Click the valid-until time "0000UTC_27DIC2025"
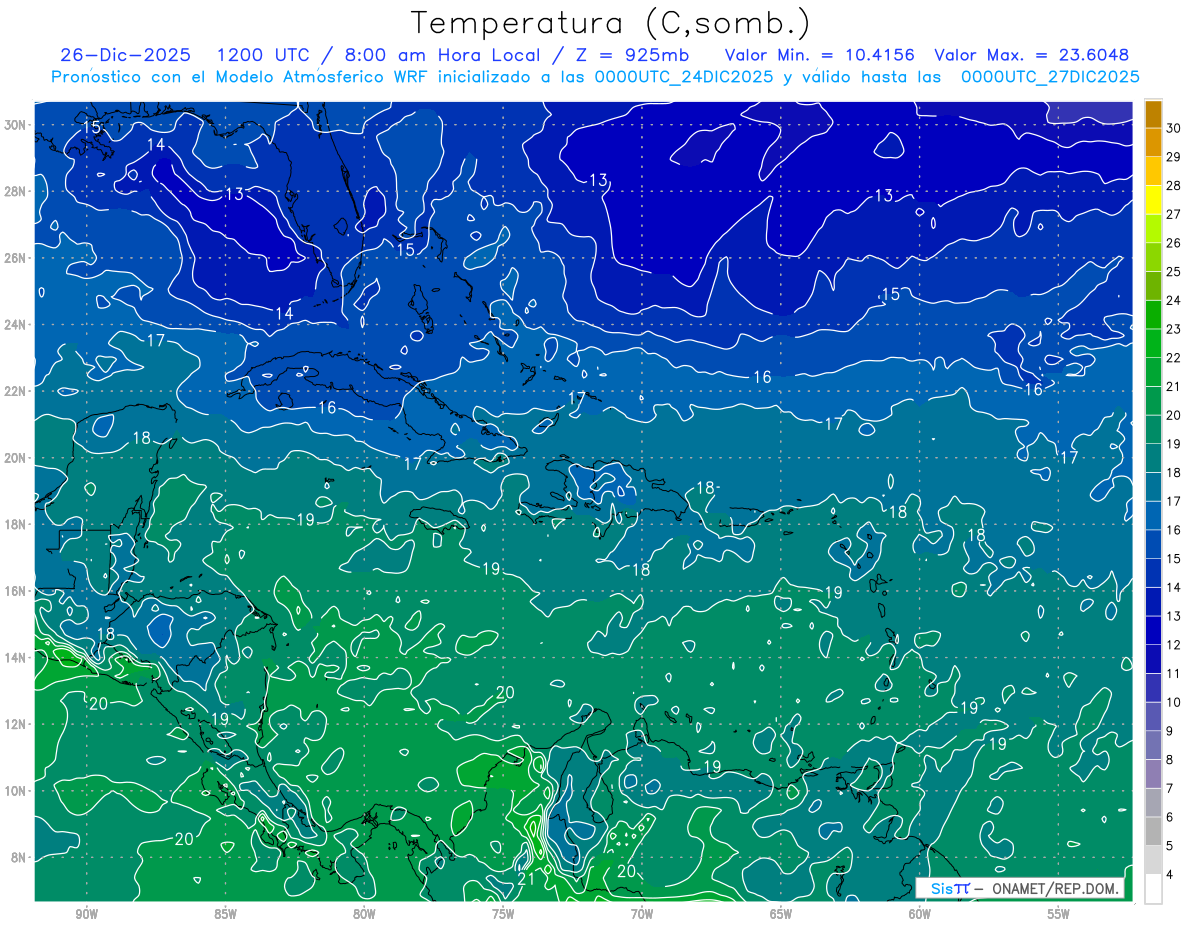The width and height of the screenshot is (1200, 927). click(1049, 76)
